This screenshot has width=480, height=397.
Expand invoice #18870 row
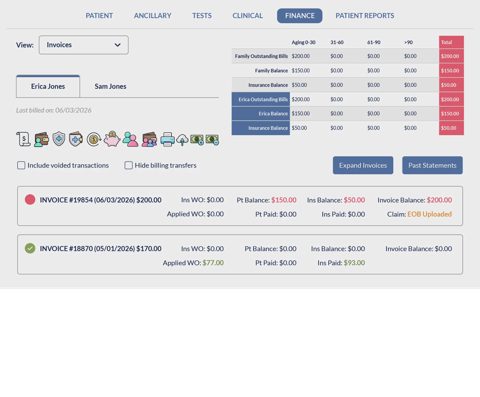click(x=240, y=255)
